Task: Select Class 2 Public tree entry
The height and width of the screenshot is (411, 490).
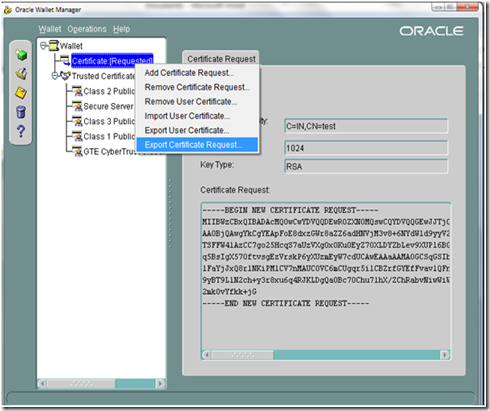Action: 109,91
